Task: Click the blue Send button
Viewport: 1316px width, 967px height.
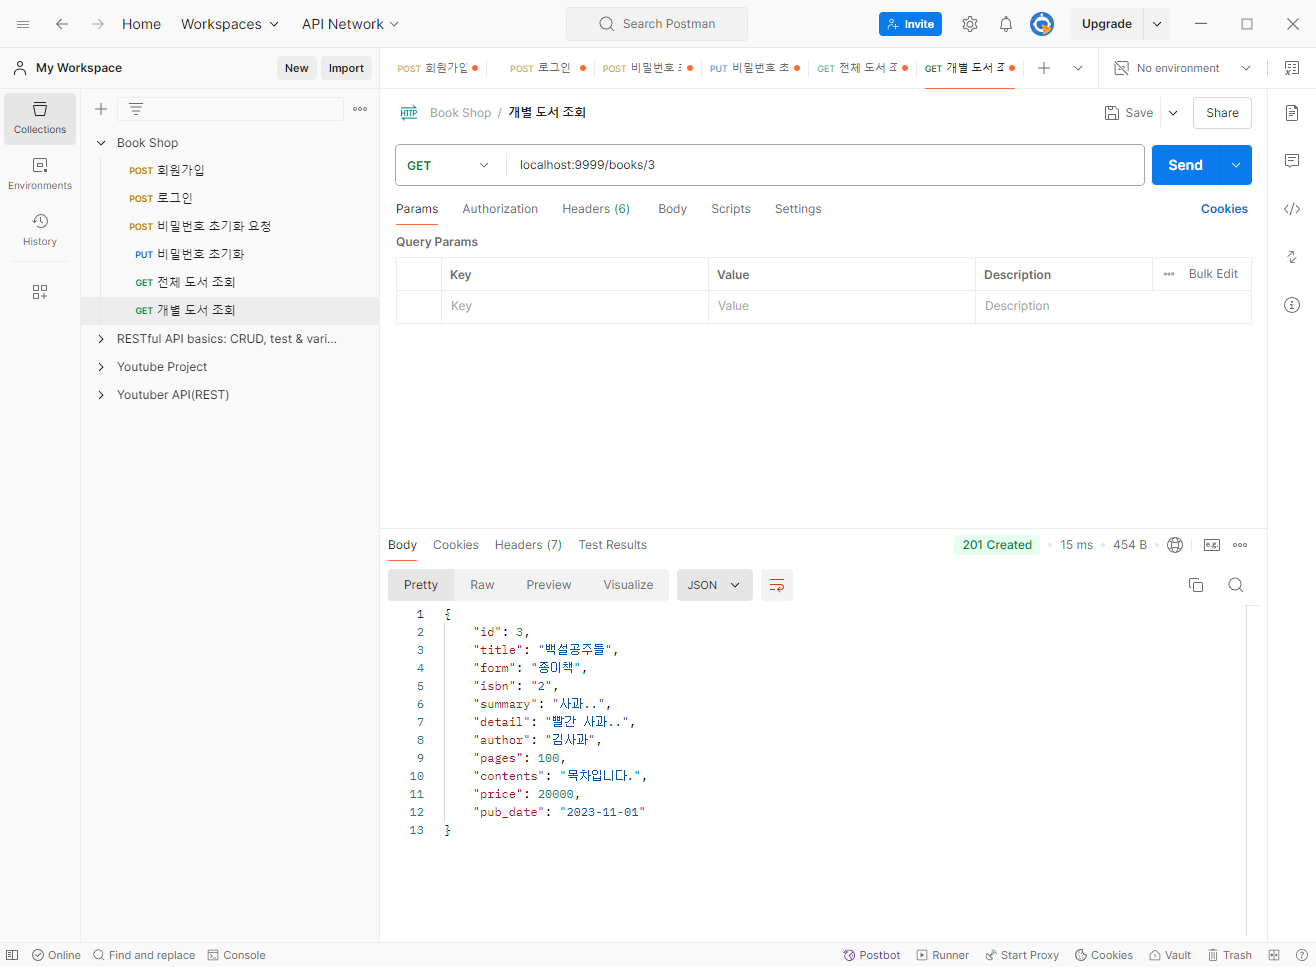Action: (x=1186, y=165)
